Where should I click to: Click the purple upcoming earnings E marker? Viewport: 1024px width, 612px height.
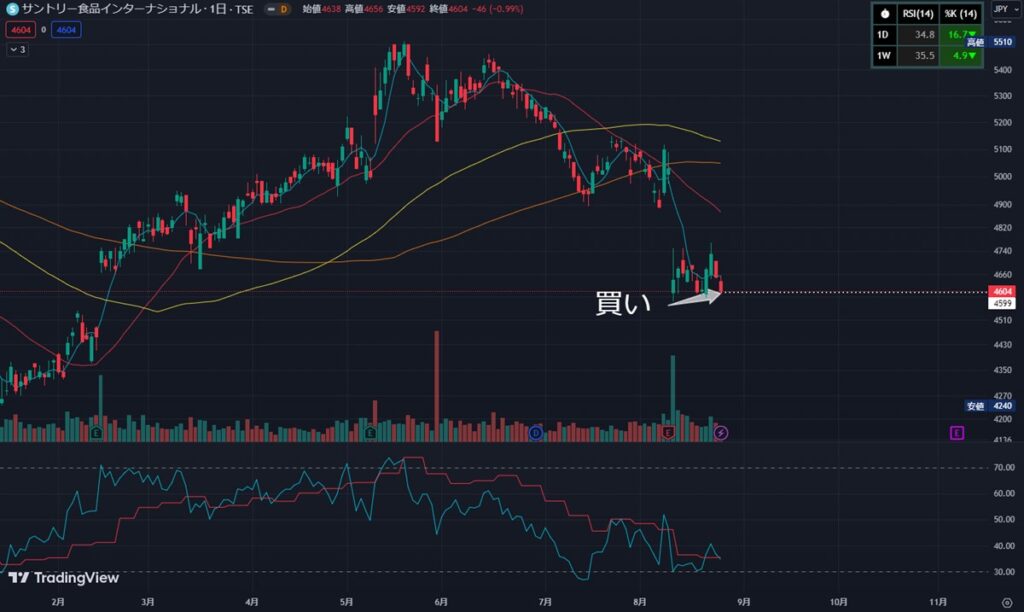point(957,432)
